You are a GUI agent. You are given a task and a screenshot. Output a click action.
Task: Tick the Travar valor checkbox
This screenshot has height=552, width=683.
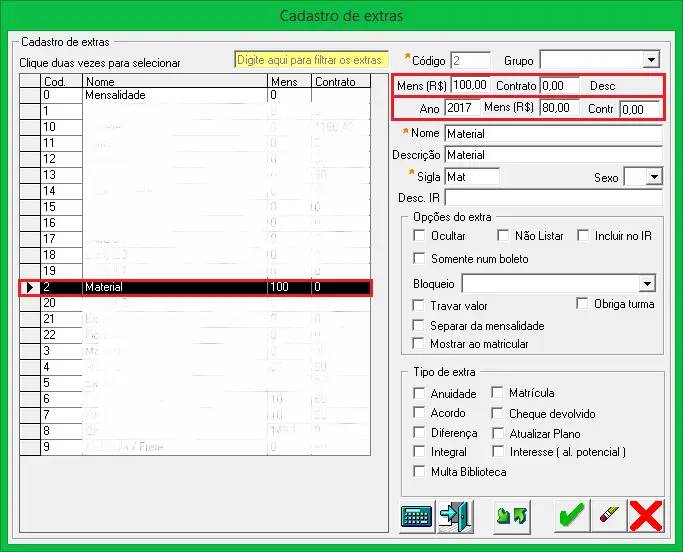pos(419,306)
